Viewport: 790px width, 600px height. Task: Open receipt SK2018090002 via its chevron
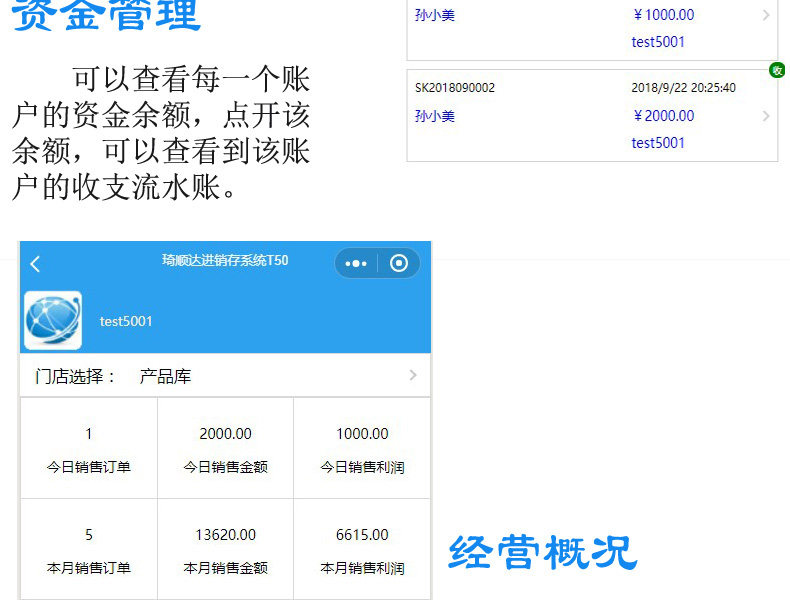click(x=766, y=116)
